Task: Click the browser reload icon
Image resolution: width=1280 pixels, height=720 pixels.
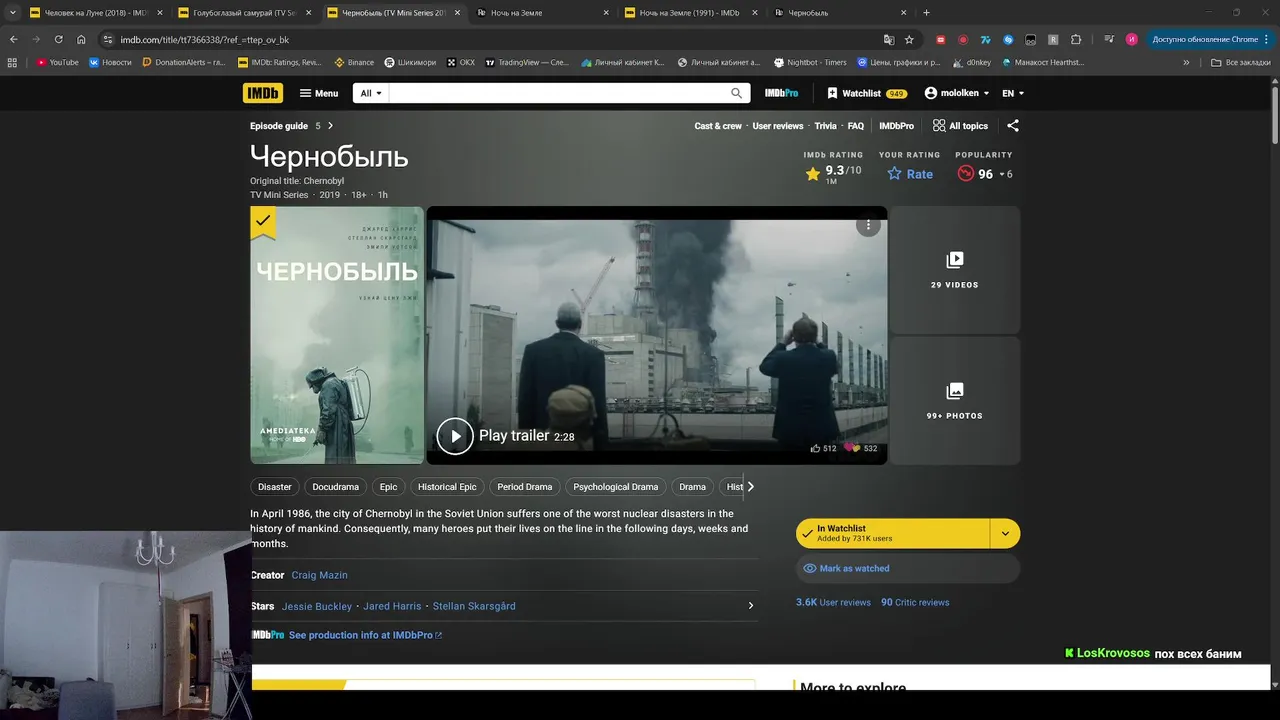Action: [x=58, y=39]
